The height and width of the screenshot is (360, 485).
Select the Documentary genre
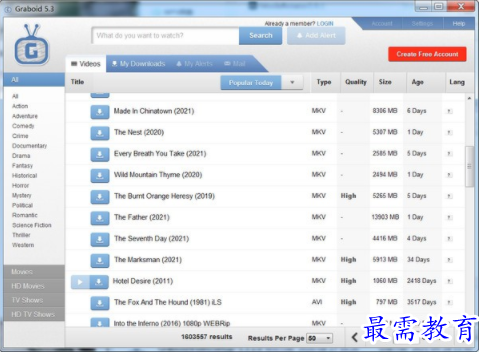29,146
